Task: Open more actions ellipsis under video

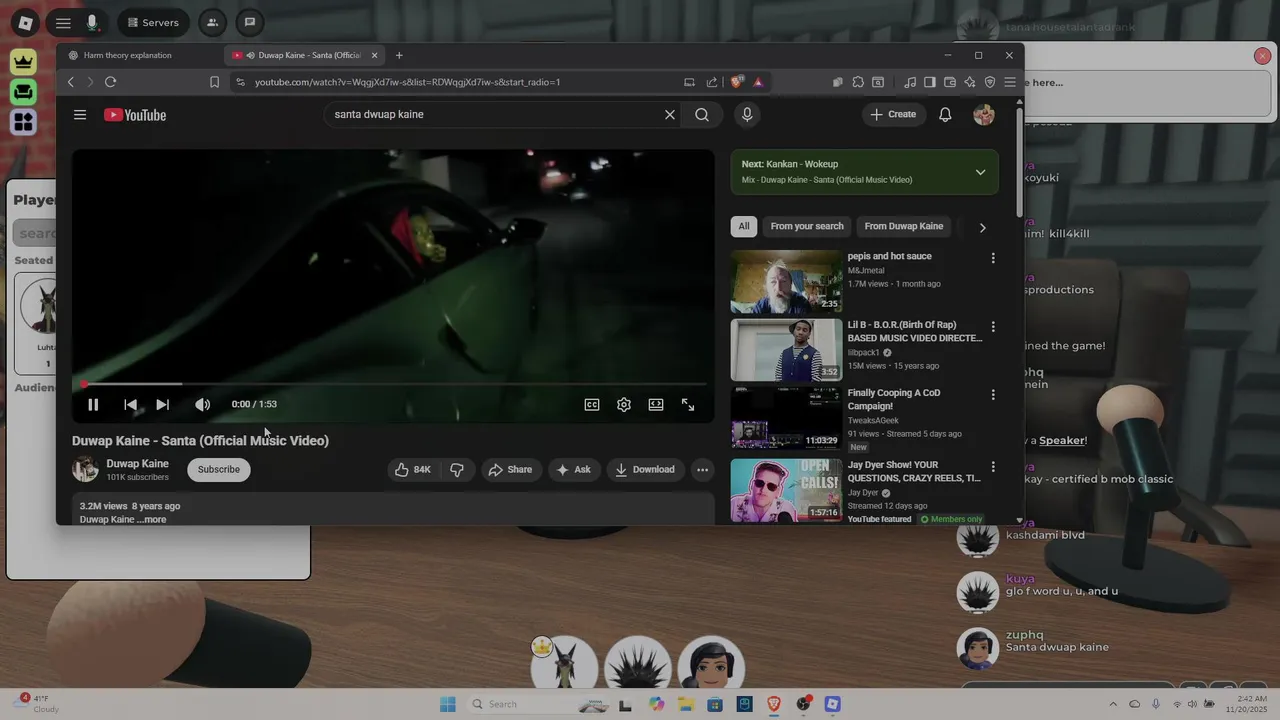Action: (703, 469)
